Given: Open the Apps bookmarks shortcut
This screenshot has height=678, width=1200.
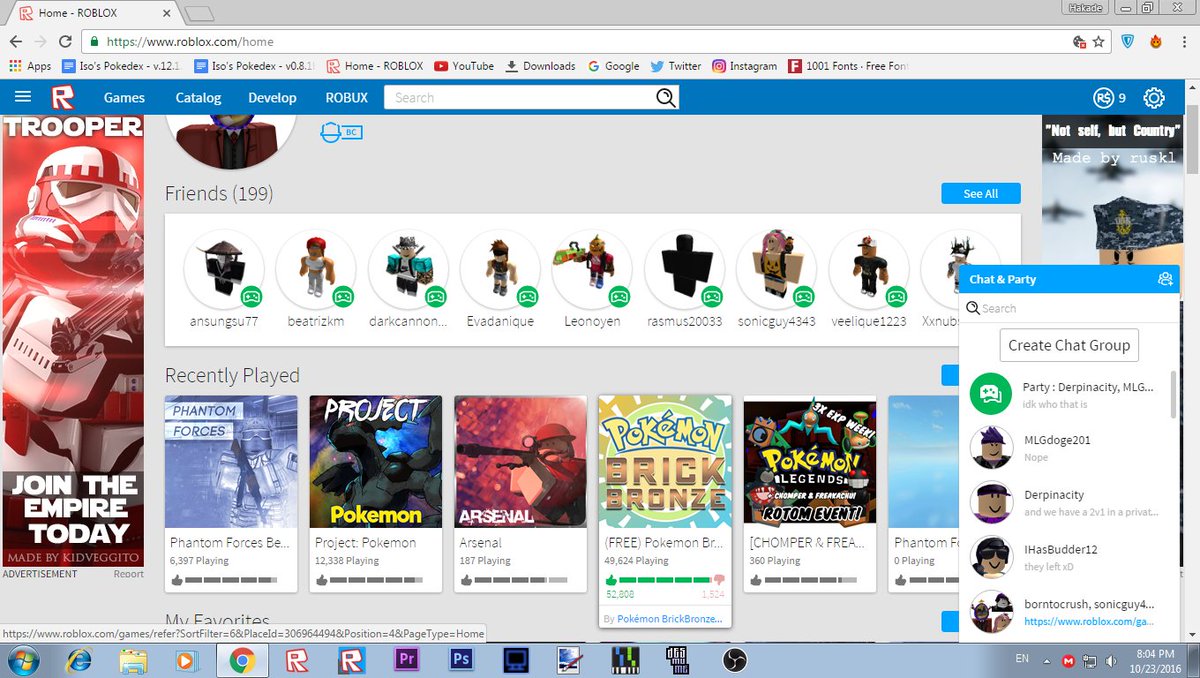Looking at the screenshot, I should click(x=30, y=66).
